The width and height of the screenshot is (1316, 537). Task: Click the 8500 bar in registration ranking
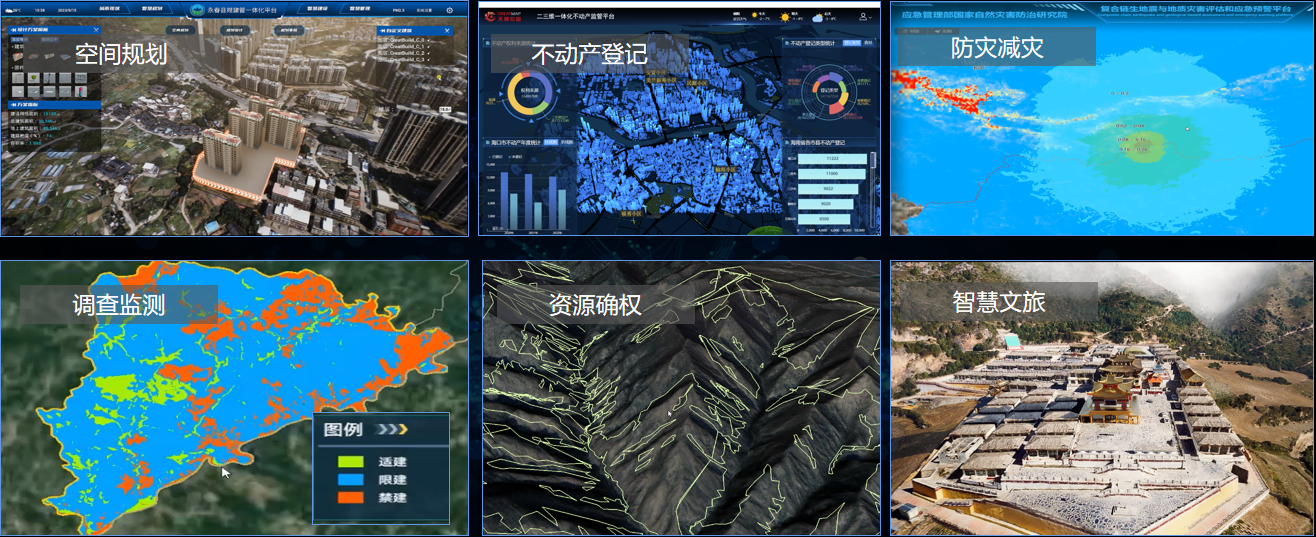coord(824,219)
